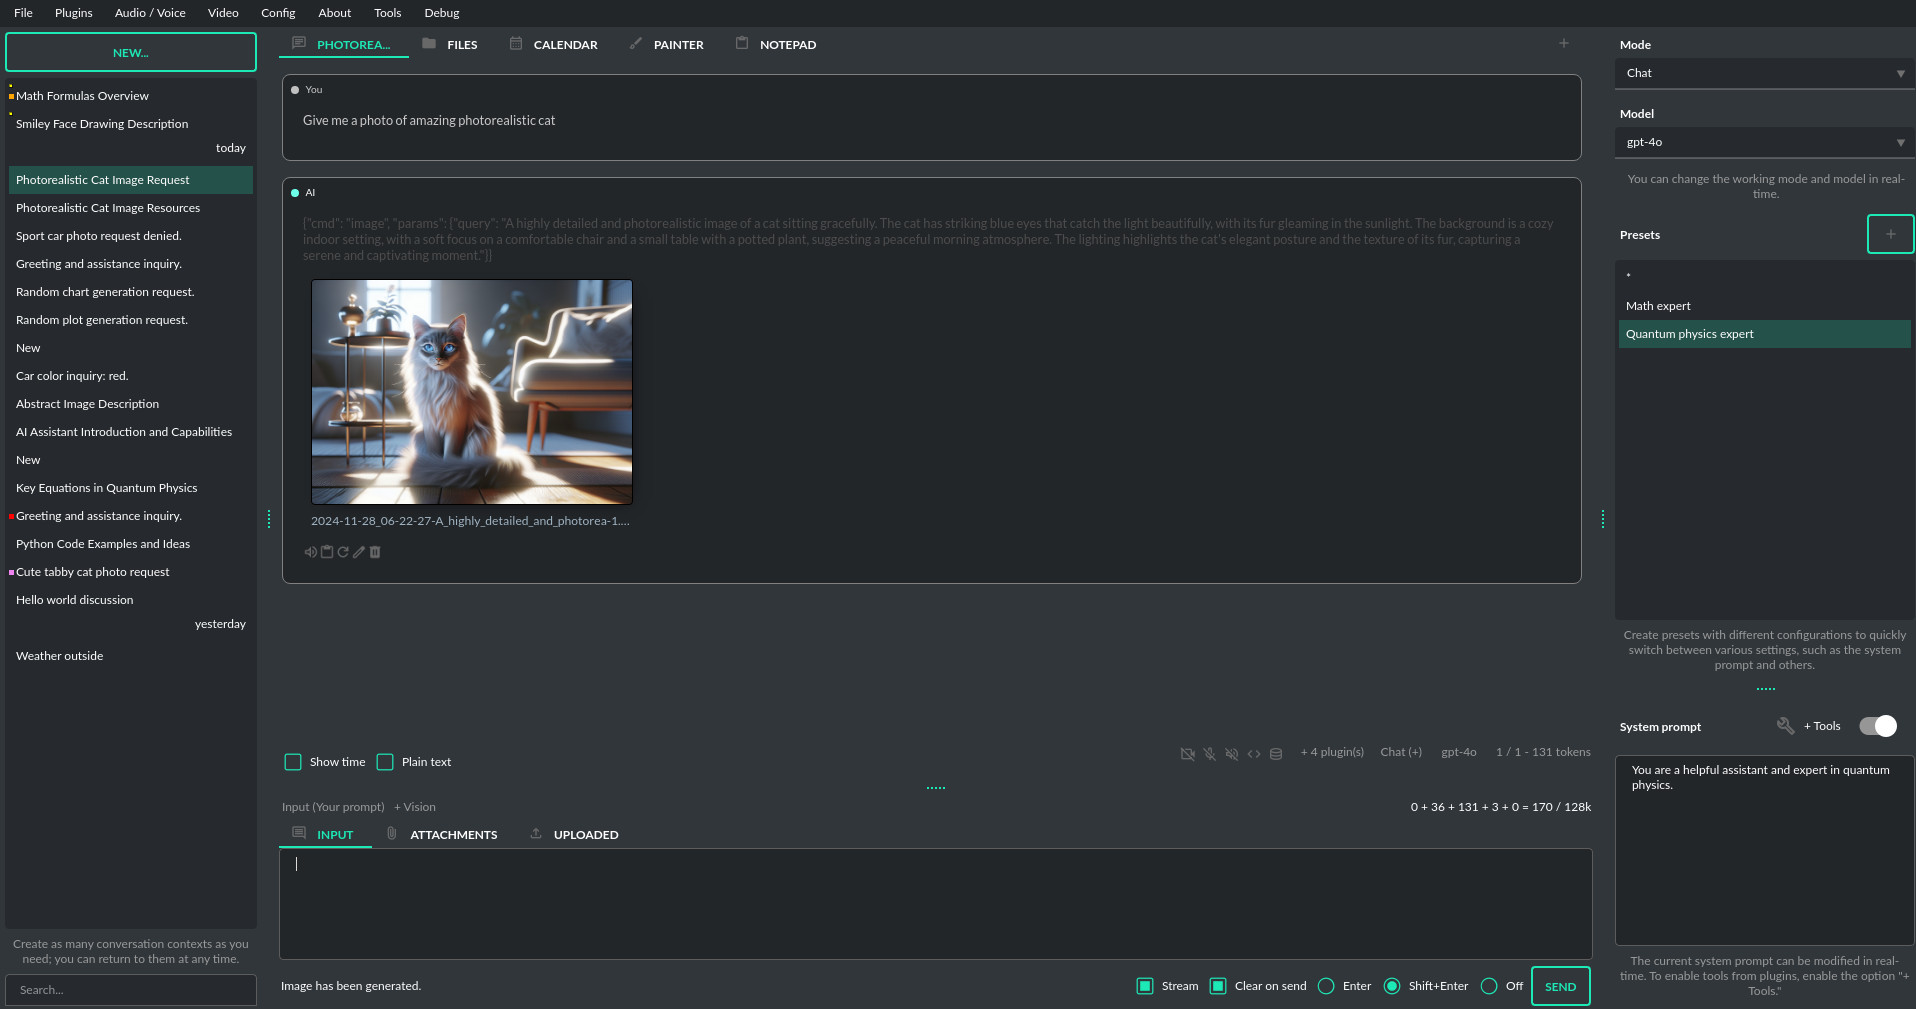Expand the Model dropdown showing gpt-4o
The height and width of the screenshot is (1009, 1916).
1764,142
